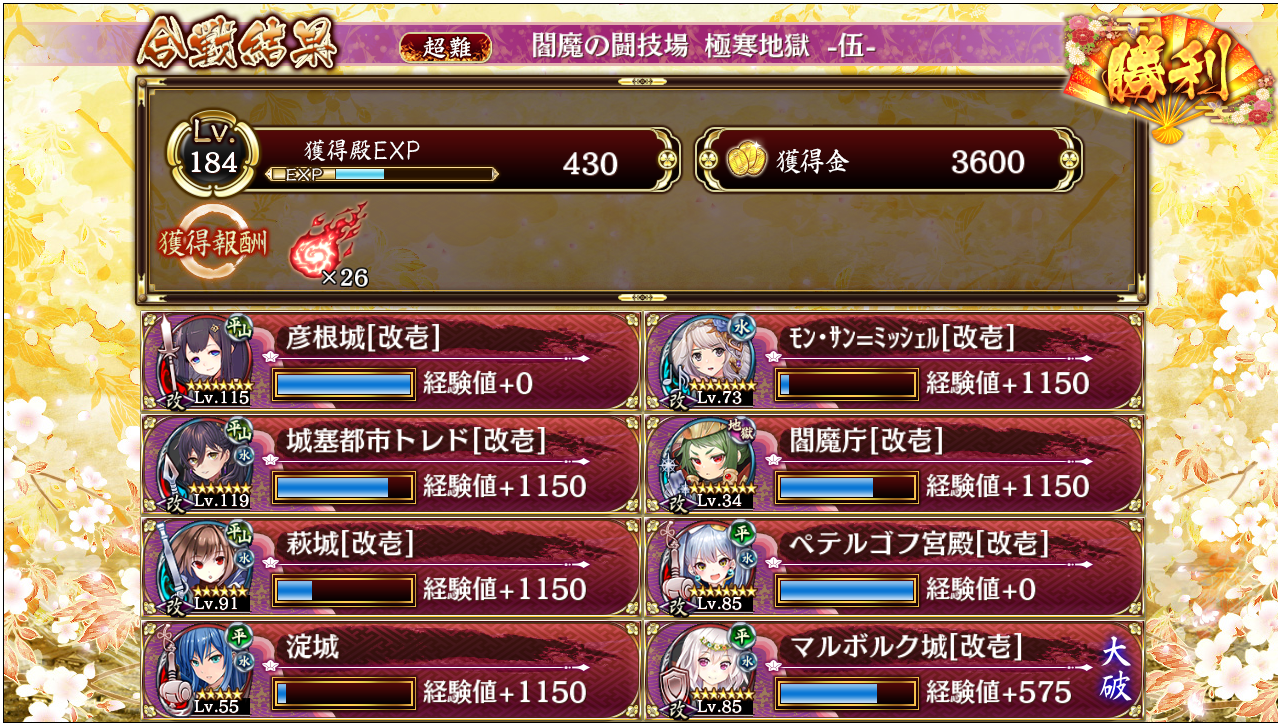
Task: Click the 獲得殿EXP progress bar
Action: [x=383, y=174]
